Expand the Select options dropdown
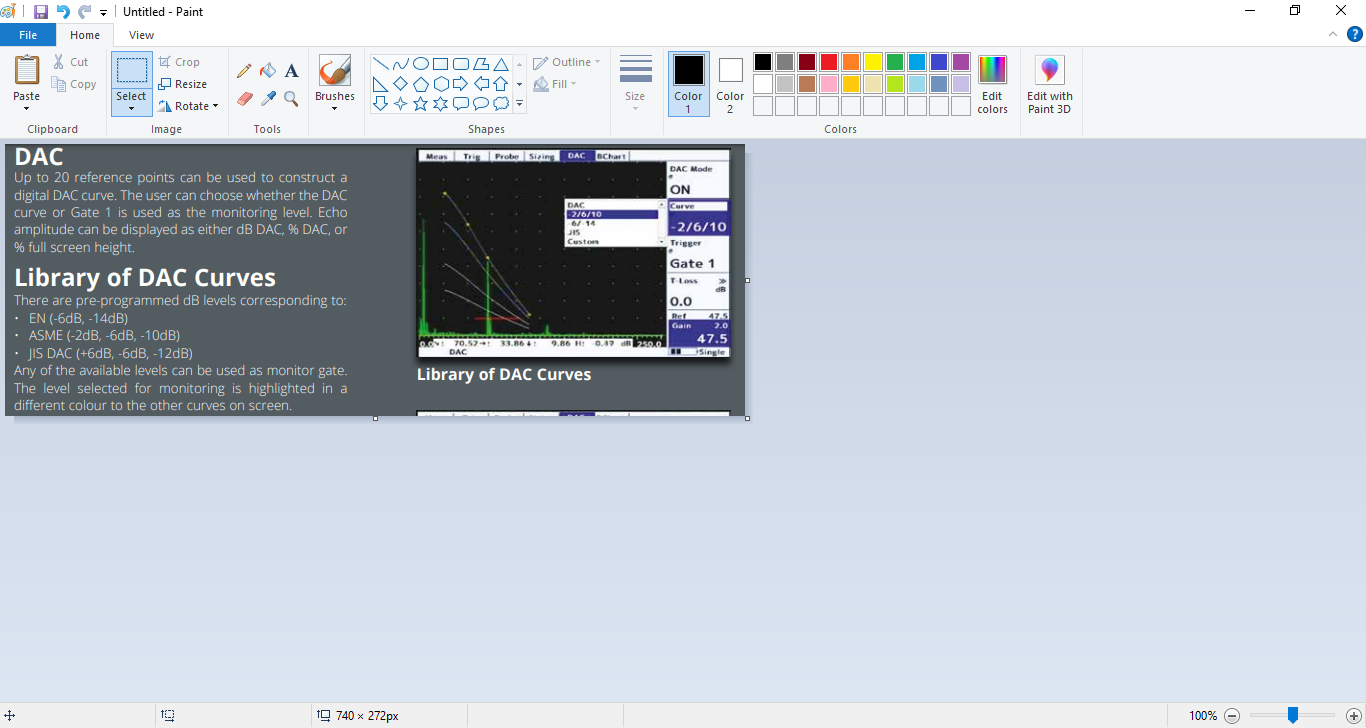Viewport: 1366px width, 728px height. pos(131,108)
